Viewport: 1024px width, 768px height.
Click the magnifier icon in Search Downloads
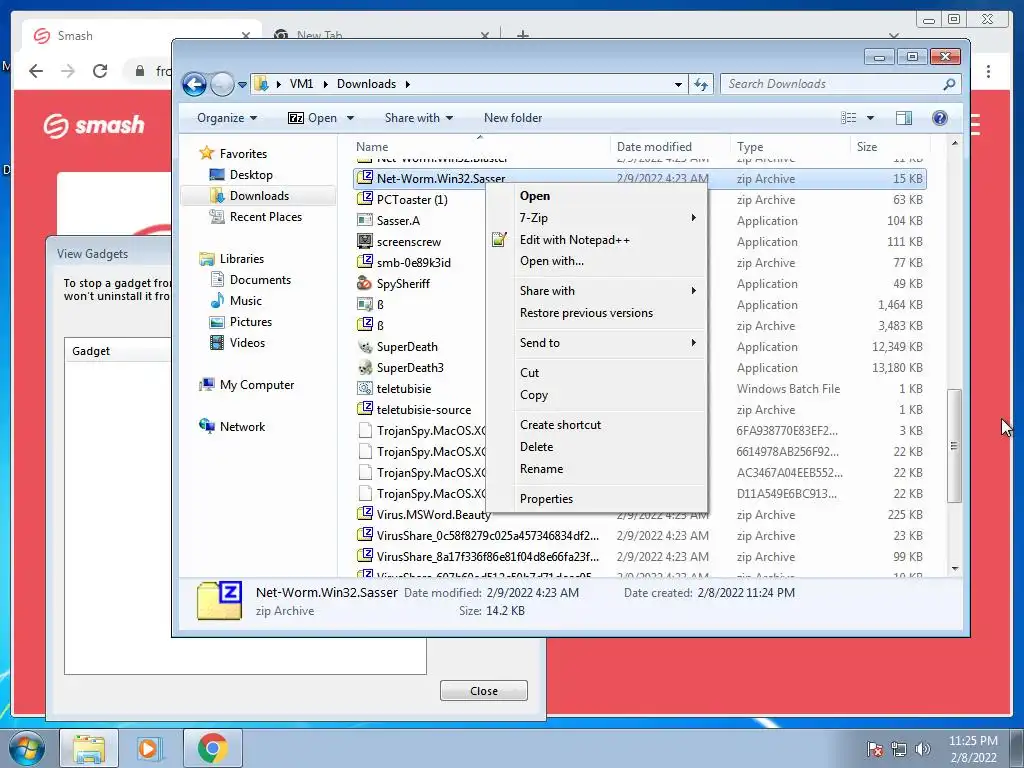(x=949, y=84)
